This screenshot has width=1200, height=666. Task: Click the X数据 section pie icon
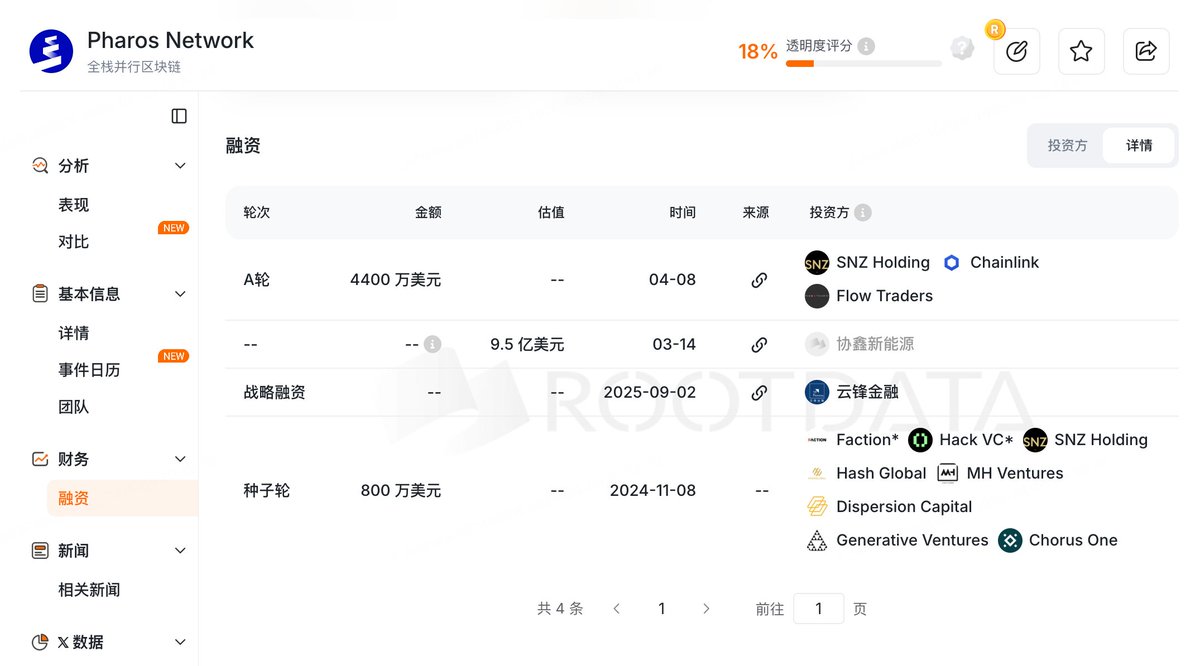point(40,642)
